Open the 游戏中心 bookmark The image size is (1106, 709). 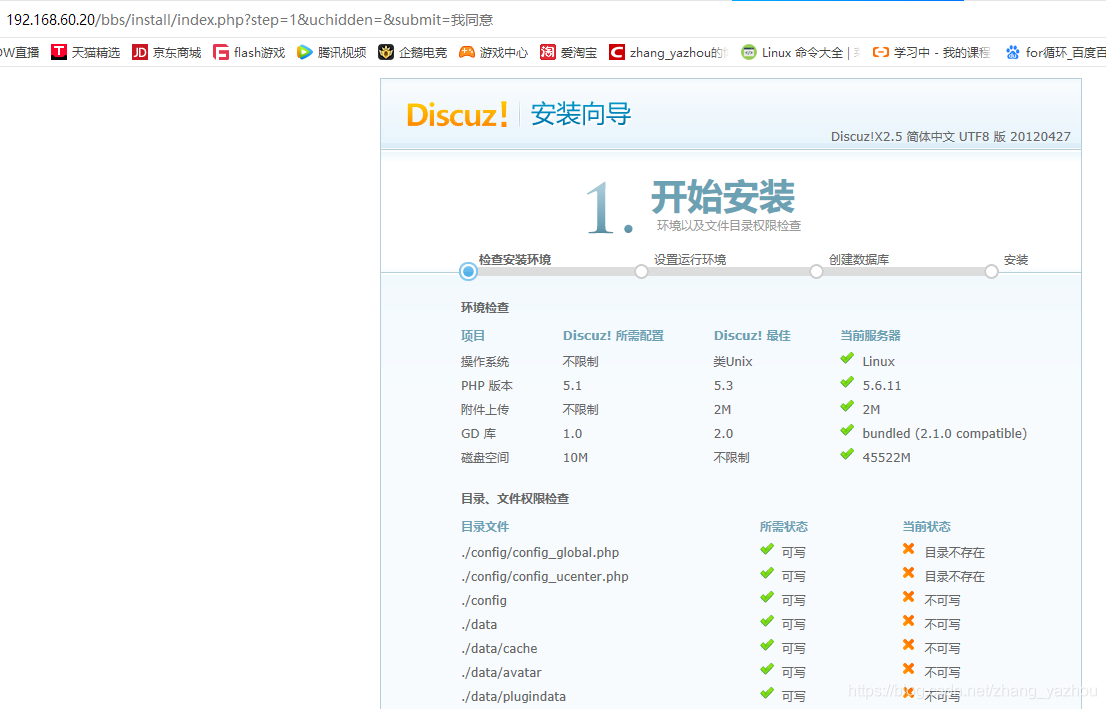coord(494,52)
